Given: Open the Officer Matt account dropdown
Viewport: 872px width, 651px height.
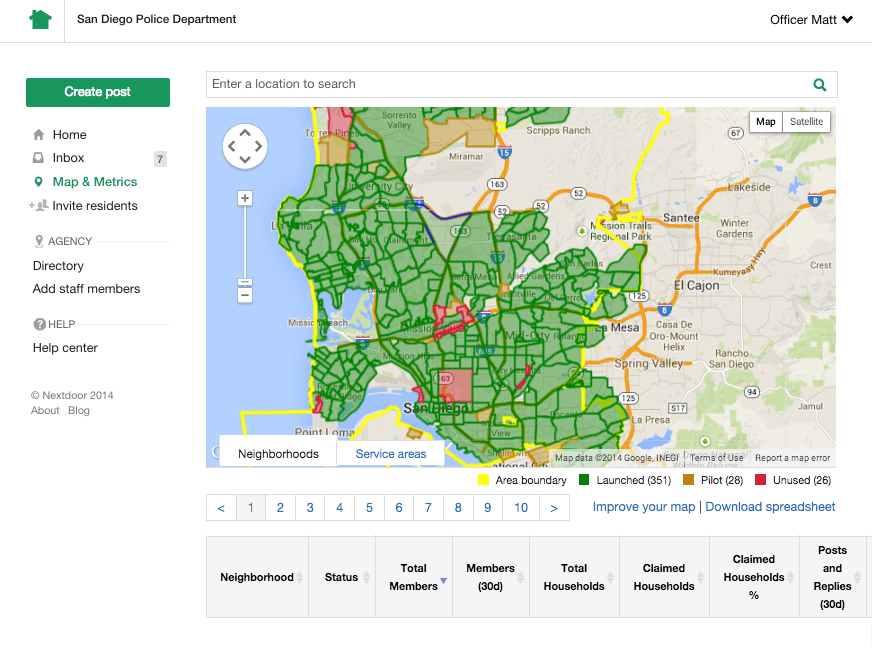Looking at the screenshot, I should (811, 20).
